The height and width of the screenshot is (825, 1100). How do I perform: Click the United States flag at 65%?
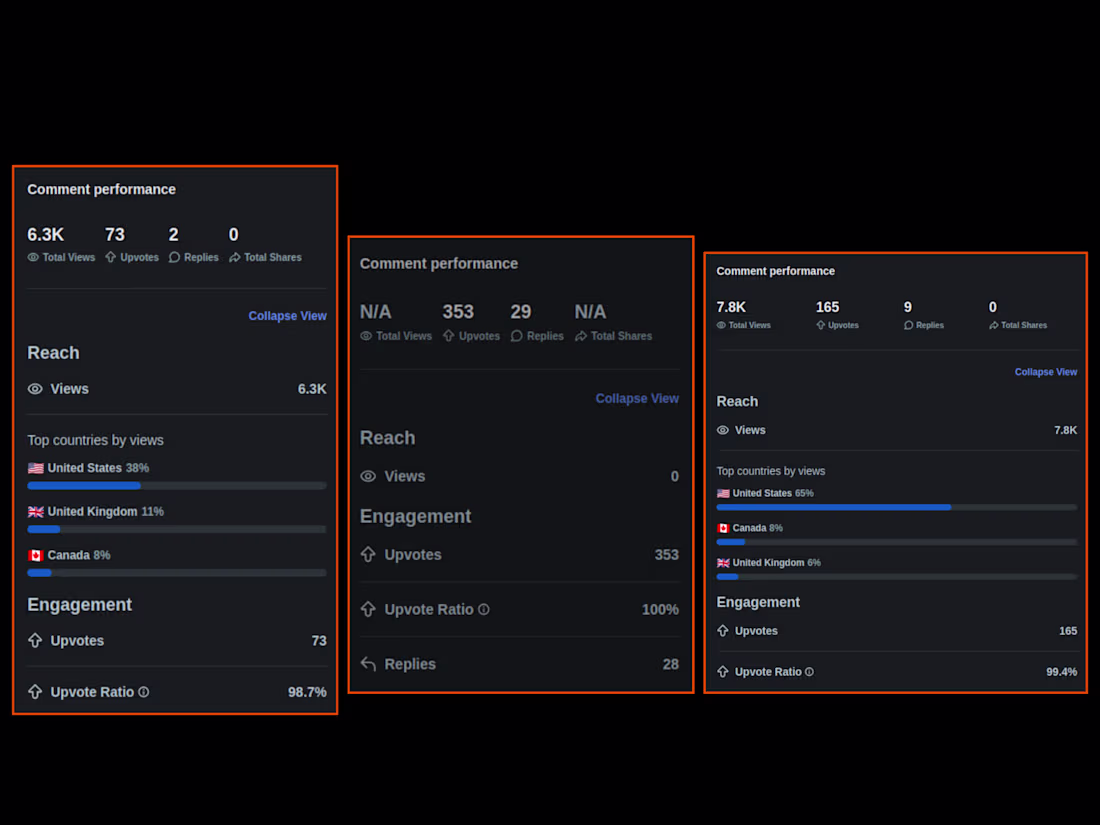coord(723,493)
